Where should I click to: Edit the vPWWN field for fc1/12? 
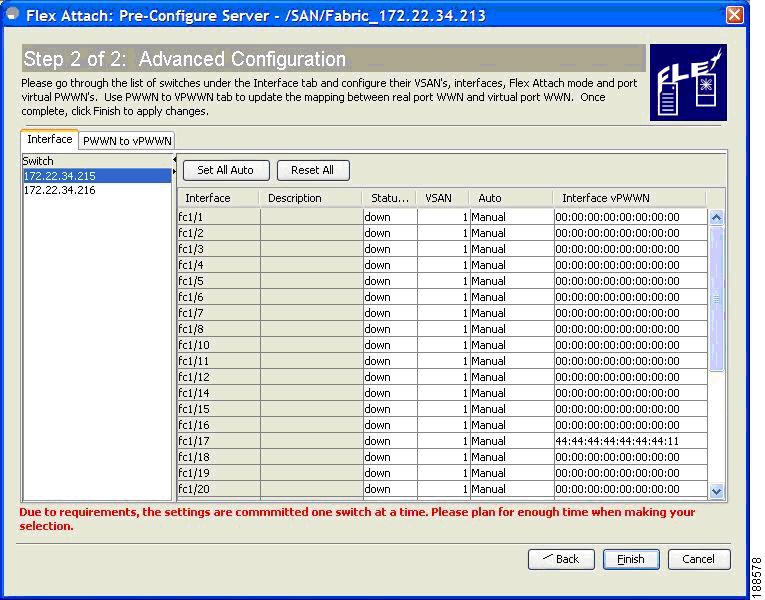[x=630, y=377]
